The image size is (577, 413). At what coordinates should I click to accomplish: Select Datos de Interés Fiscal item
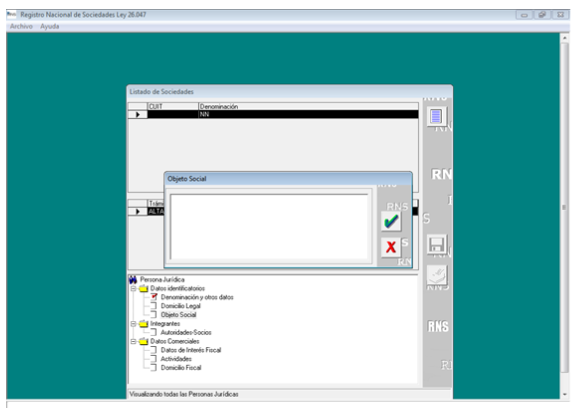click(x=191, y=350)
